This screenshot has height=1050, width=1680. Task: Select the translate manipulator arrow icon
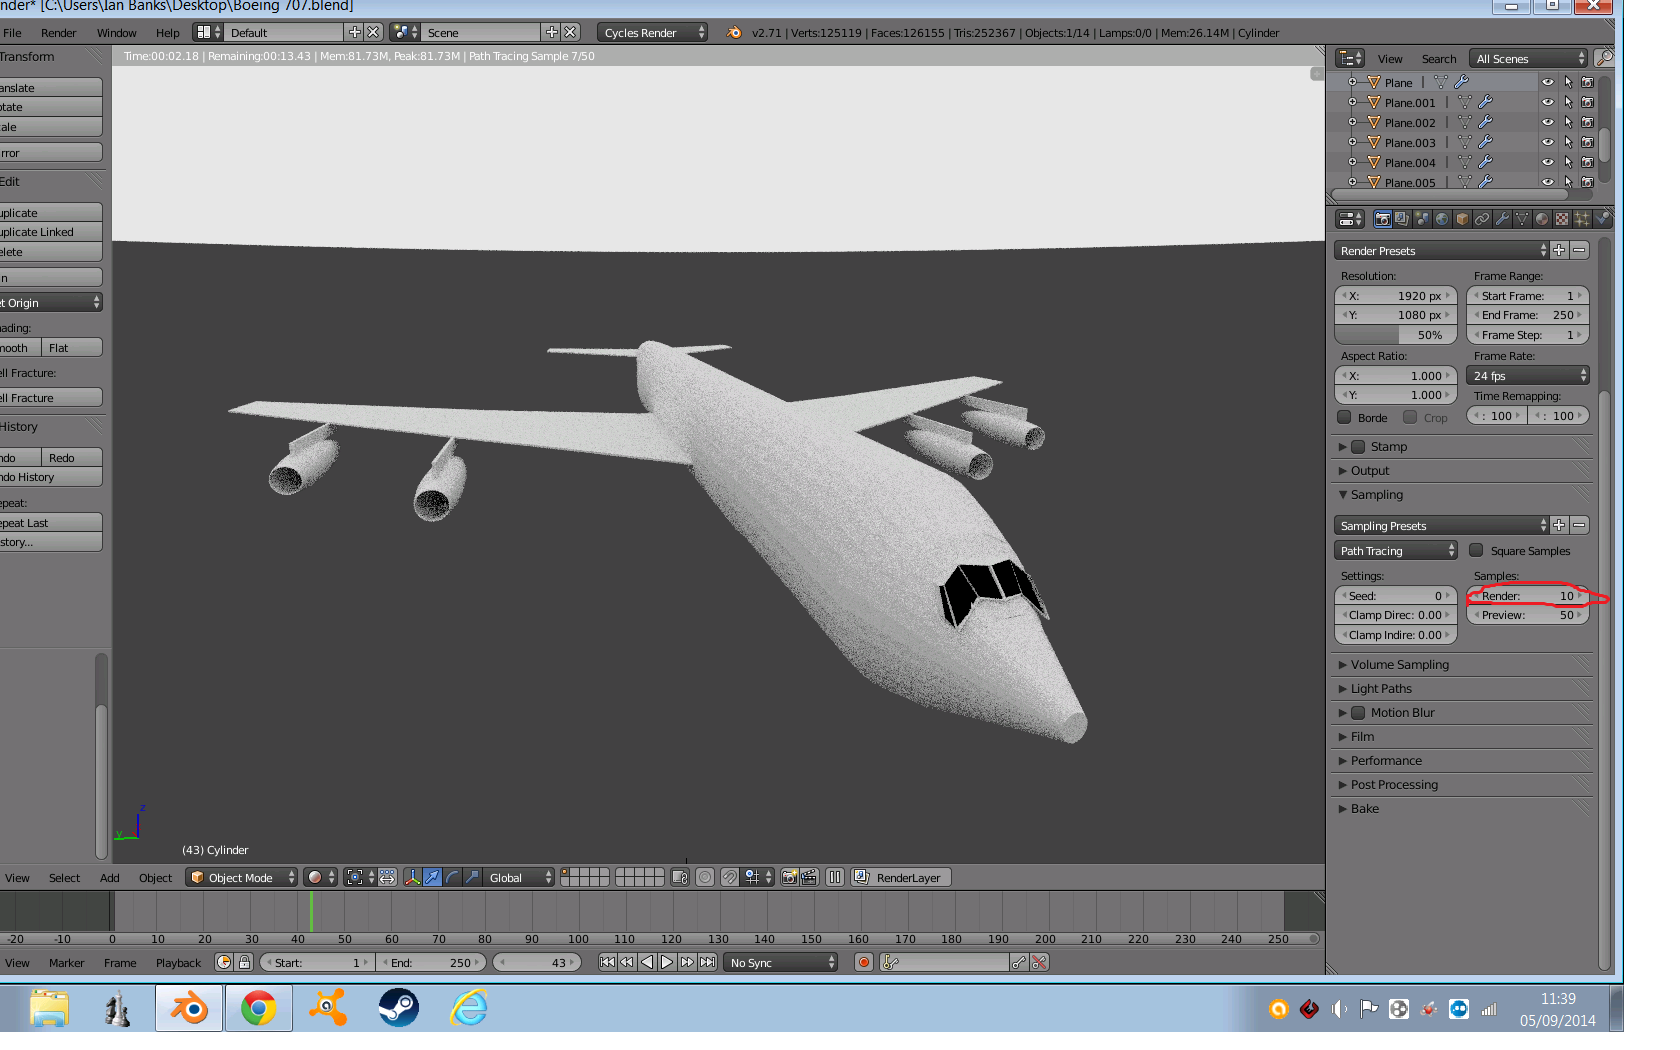coord(432,877)
